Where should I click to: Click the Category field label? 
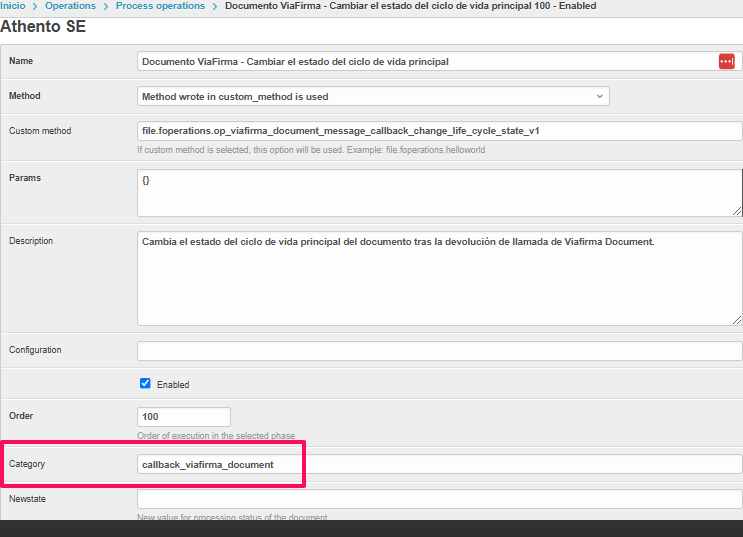[x=27, y=464]
